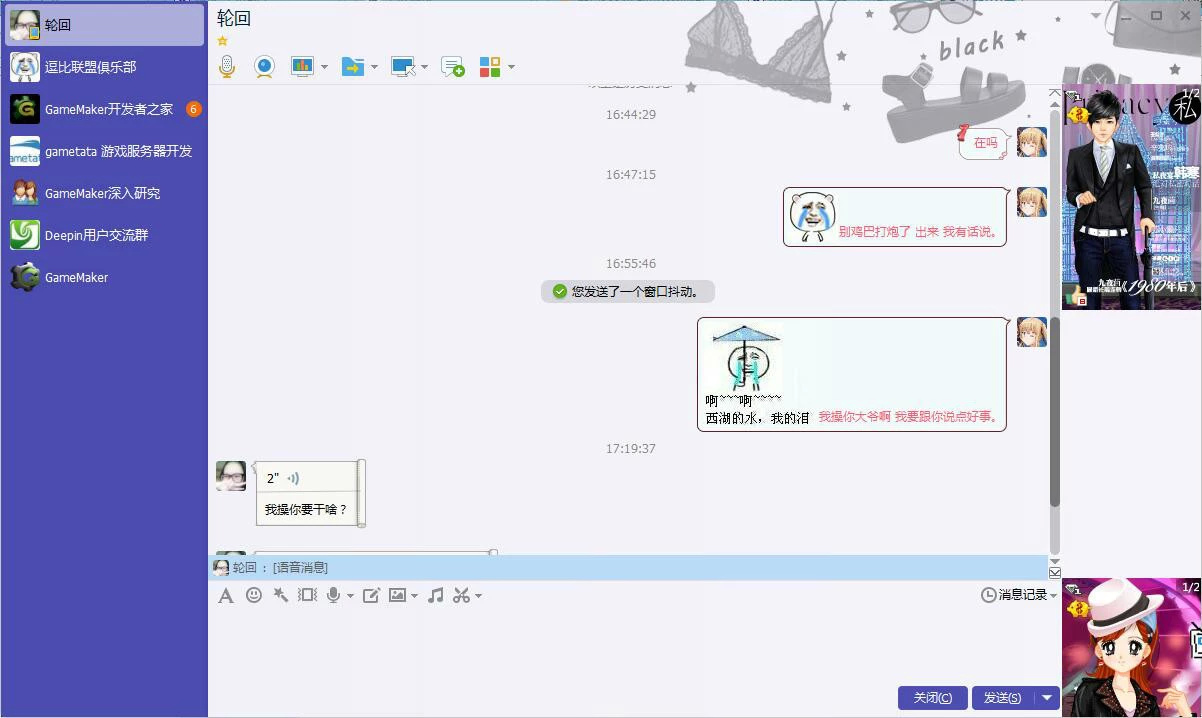This screenshot has height=718, width=1202.
Task: Open the emoji smiley picker
Action: coord(254,595)
